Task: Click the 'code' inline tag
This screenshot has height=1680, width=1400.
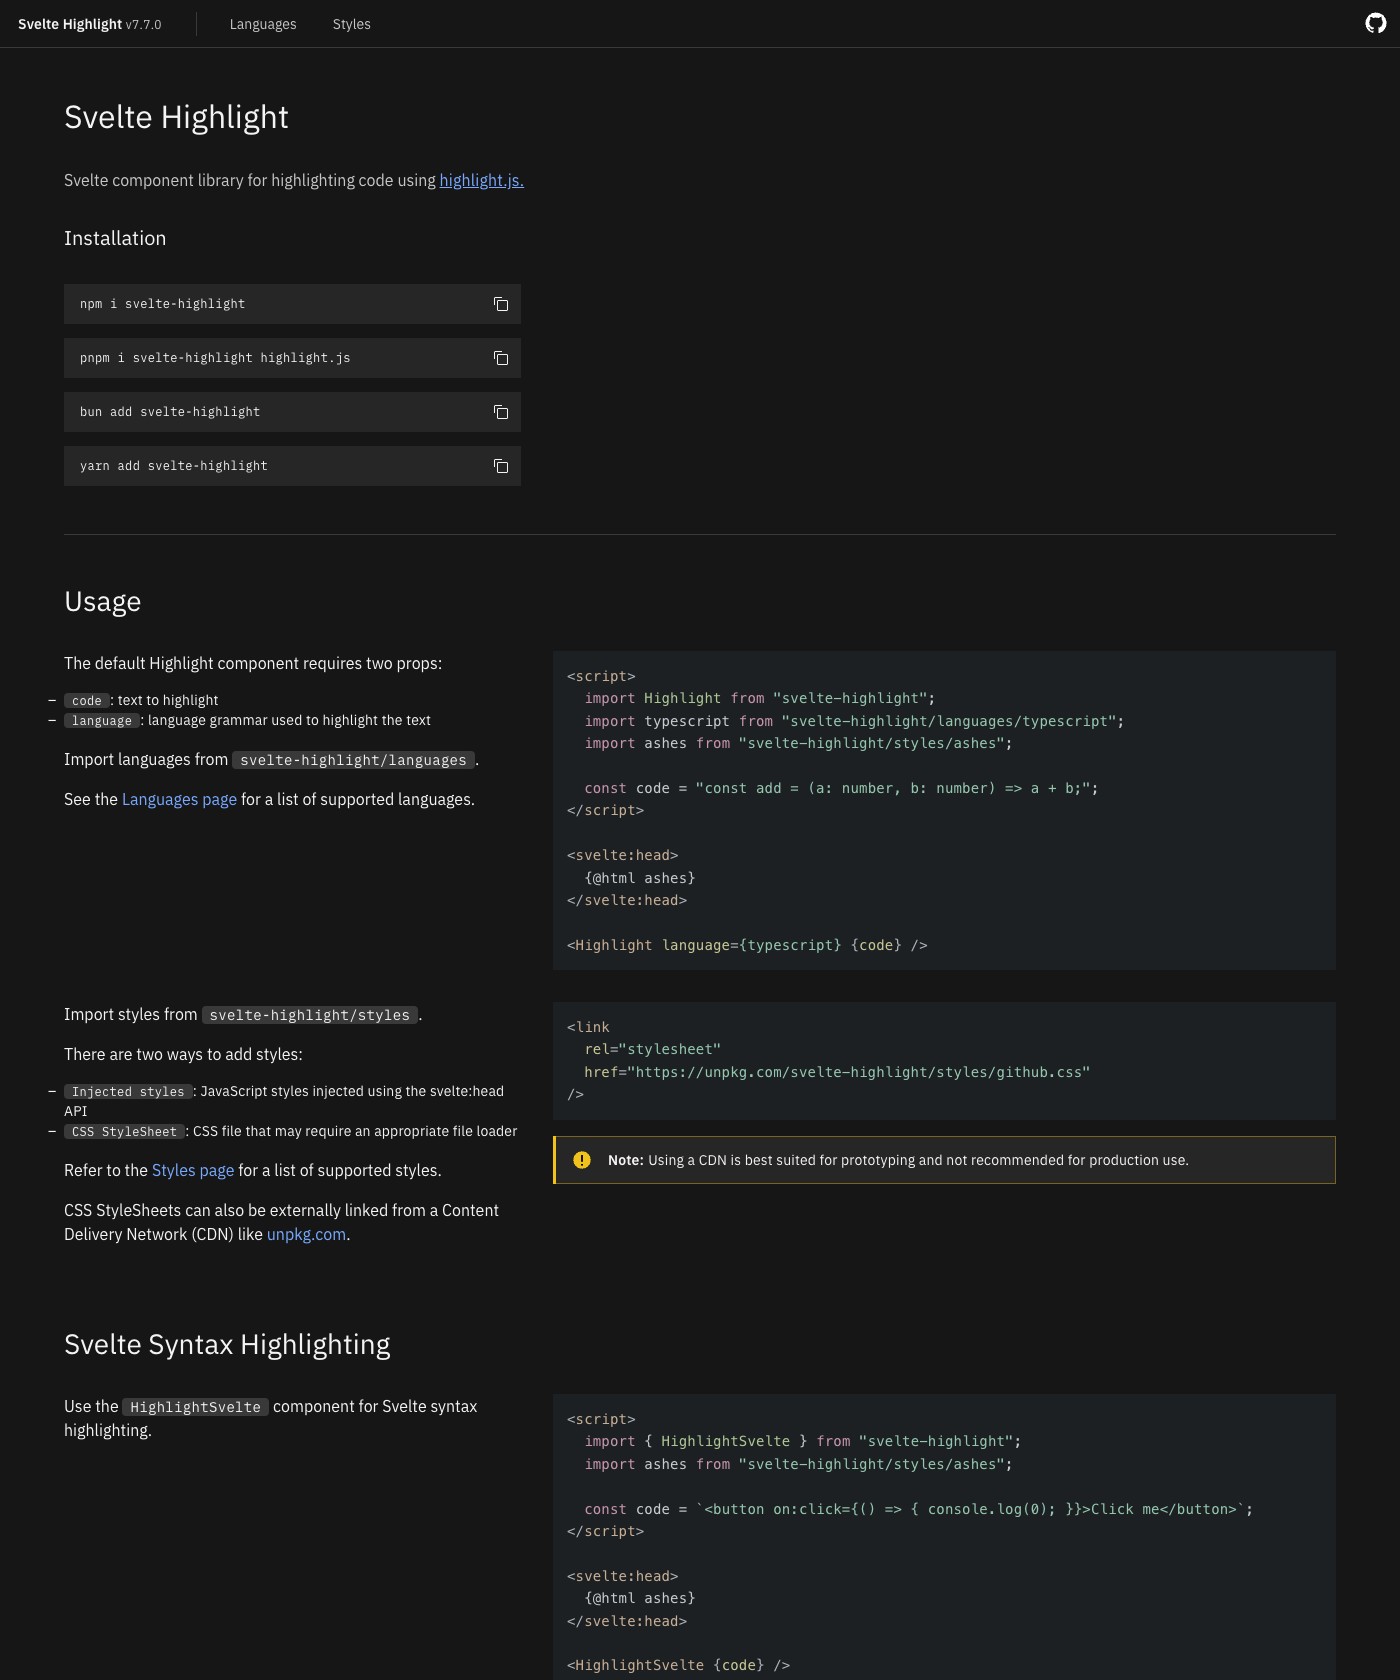Action: 87,701
